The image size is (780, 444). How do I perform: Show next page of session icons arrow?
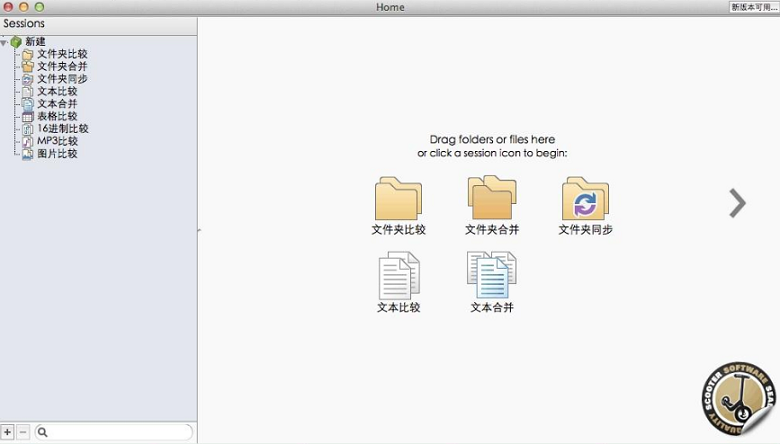point(737,203)
